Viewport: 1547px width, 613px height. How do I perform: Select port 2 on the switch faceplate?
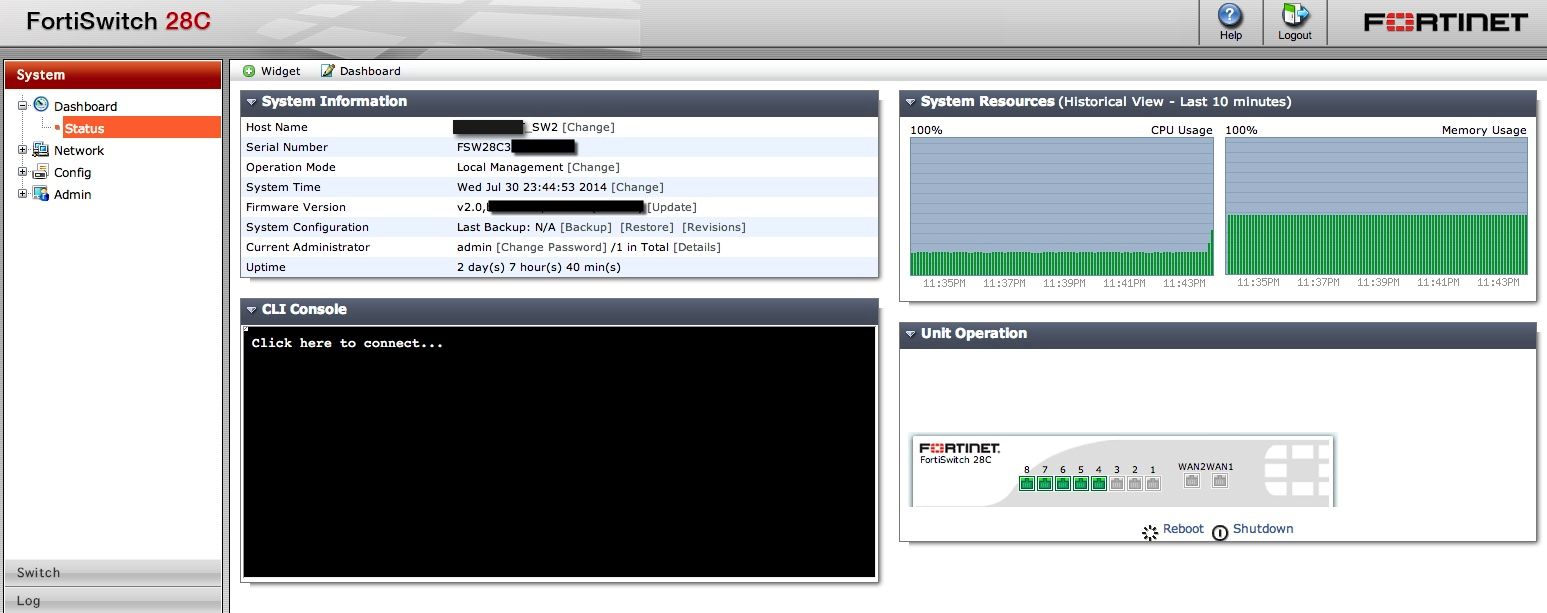pyautogui.click(x=1135, y=484)
